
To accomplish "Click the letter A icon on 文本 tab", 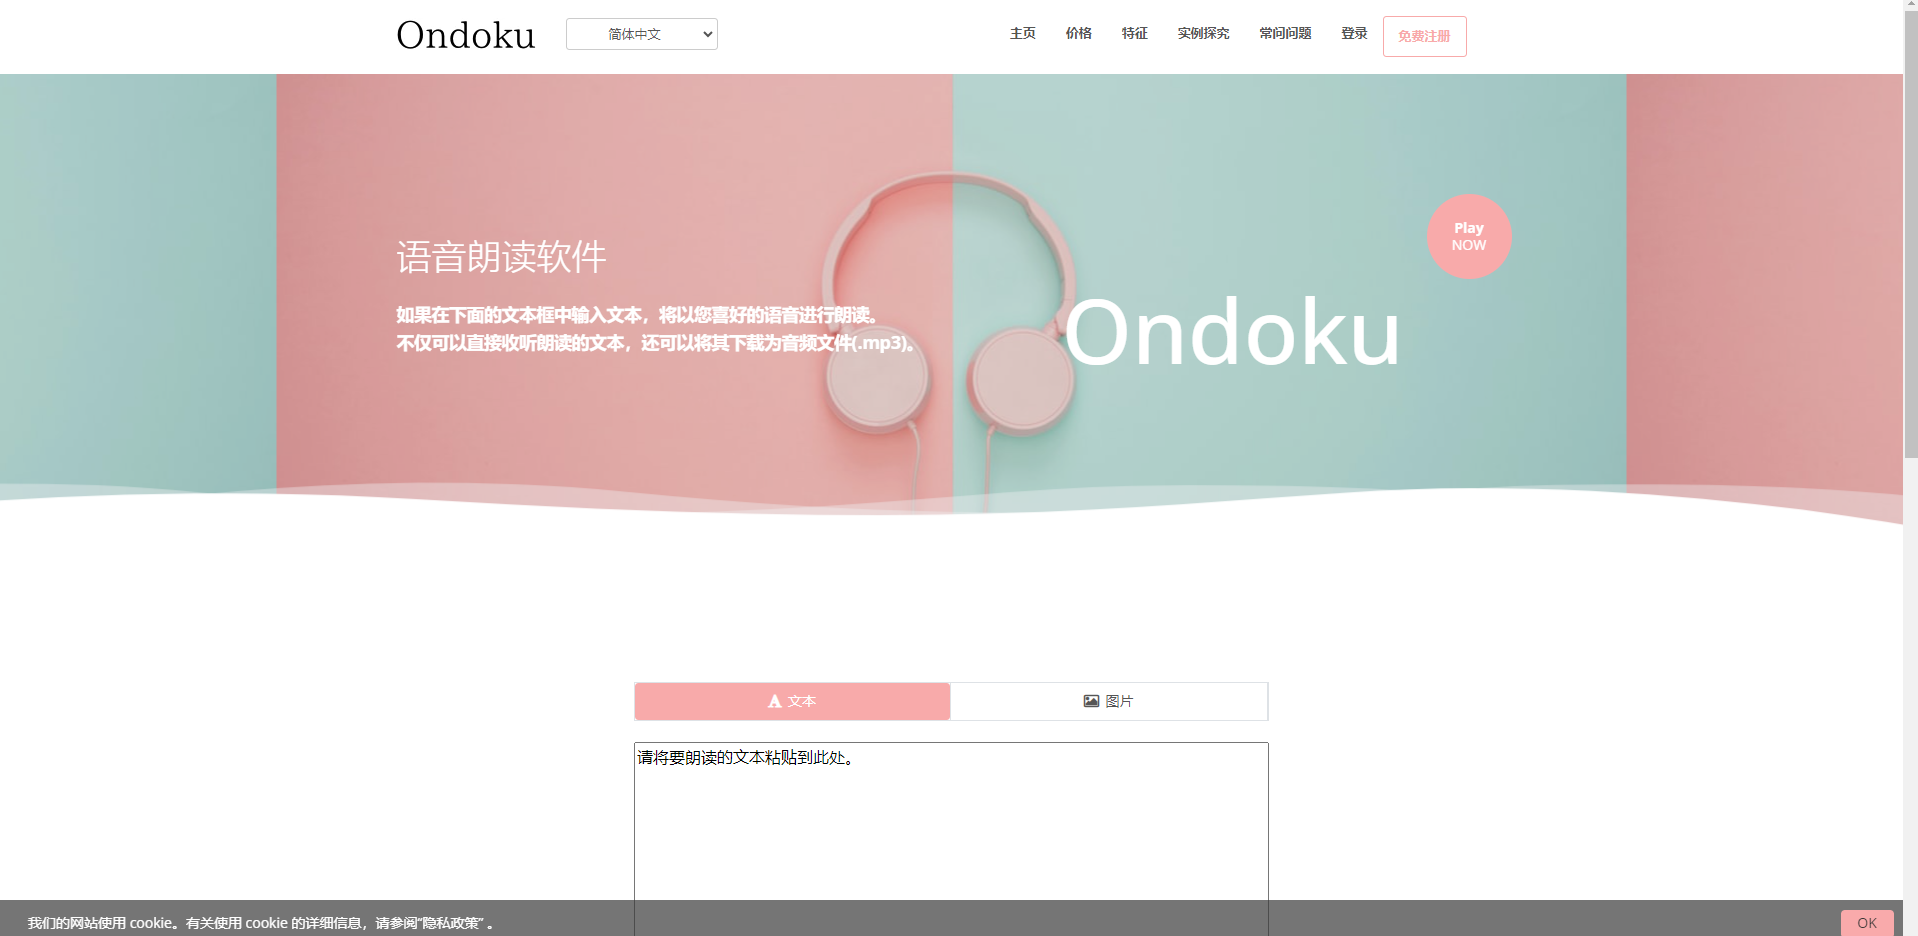I will tap(774, 702).
